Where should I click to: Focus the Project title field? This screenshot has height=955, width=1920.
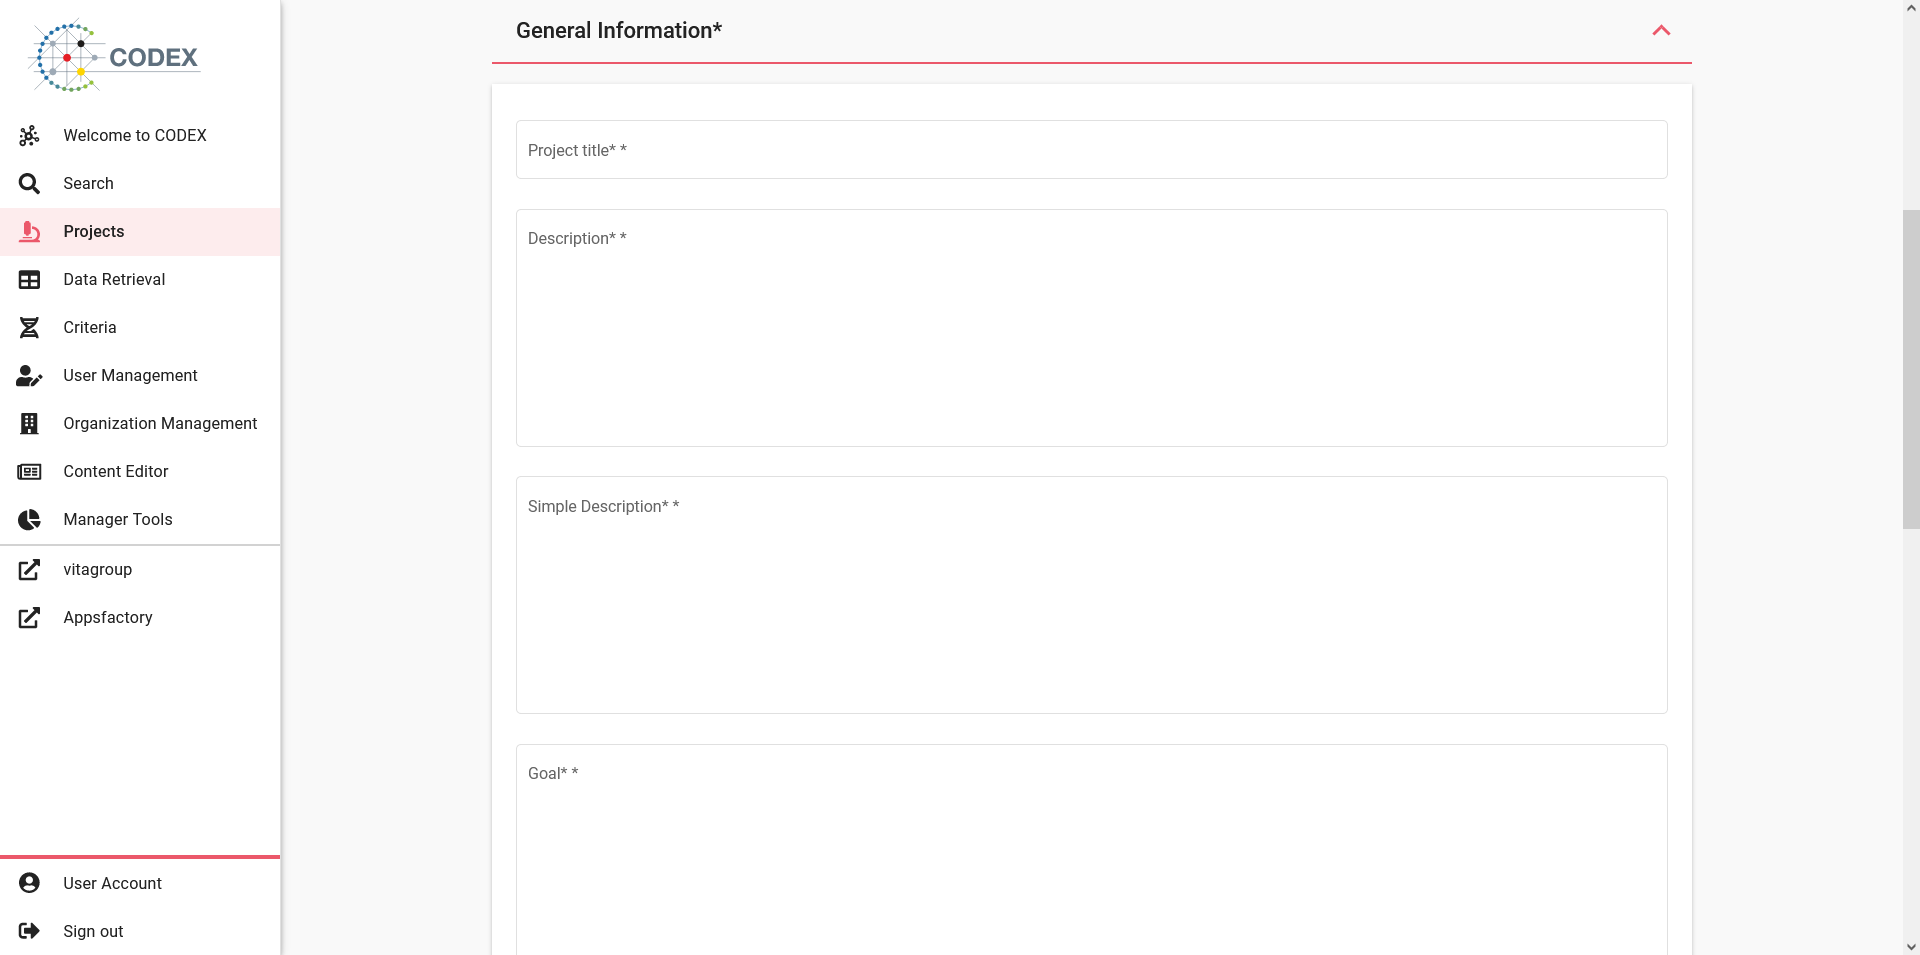[1091, 150]
